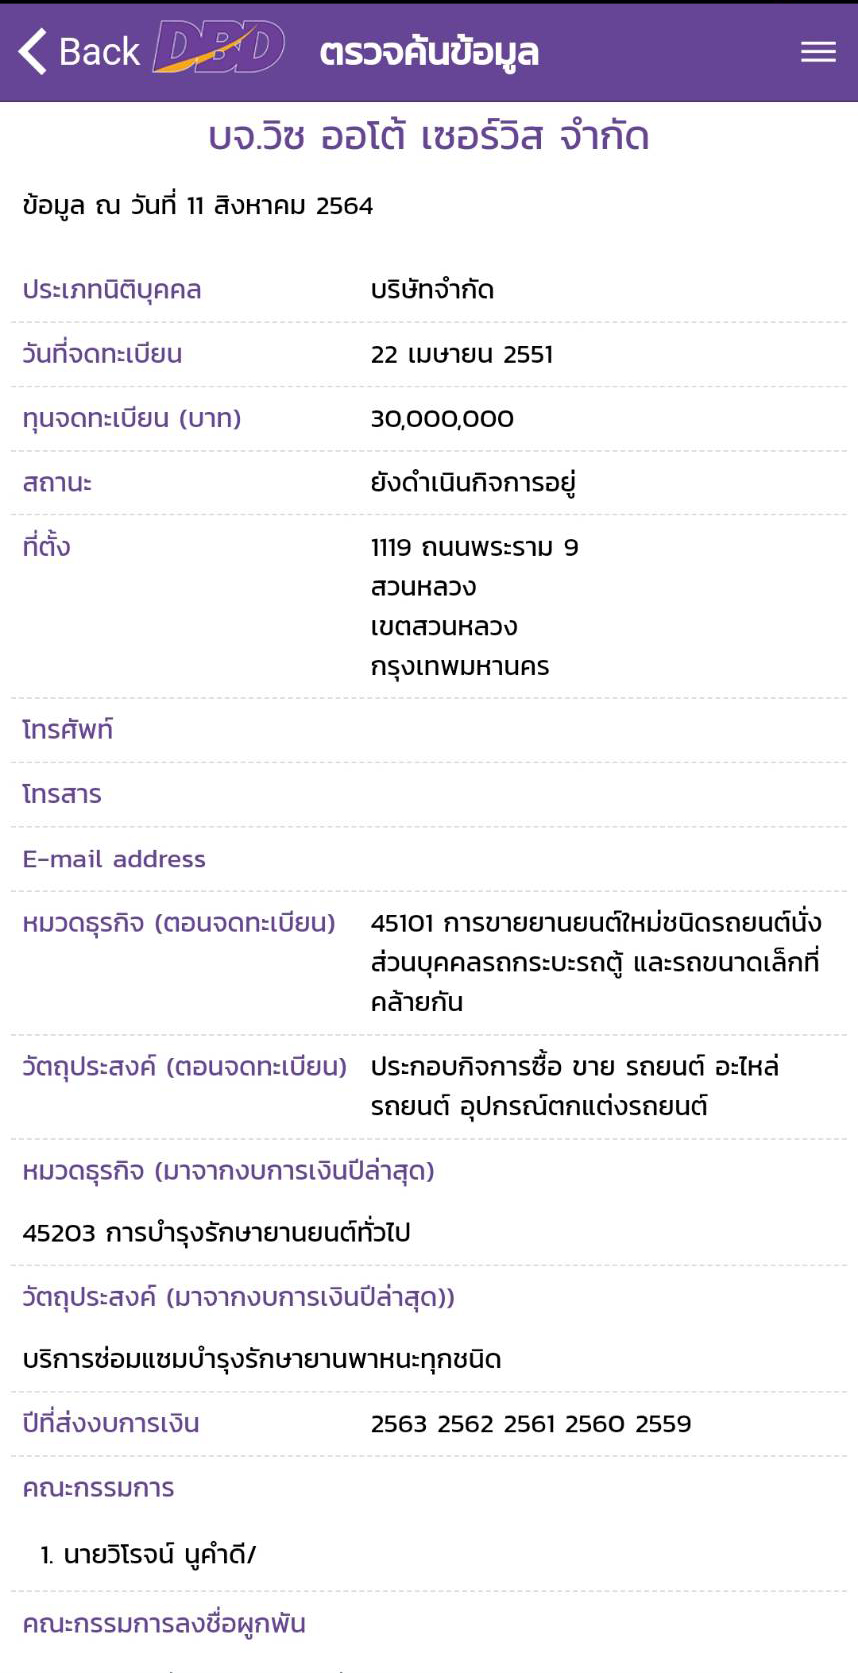Image resolution: width=858 pixels, height=1673 pixels.
Task: Tap the ข้อมูล ณ วันที่ 11 สิงหาคม 2564 line
Action: (198, 206)
